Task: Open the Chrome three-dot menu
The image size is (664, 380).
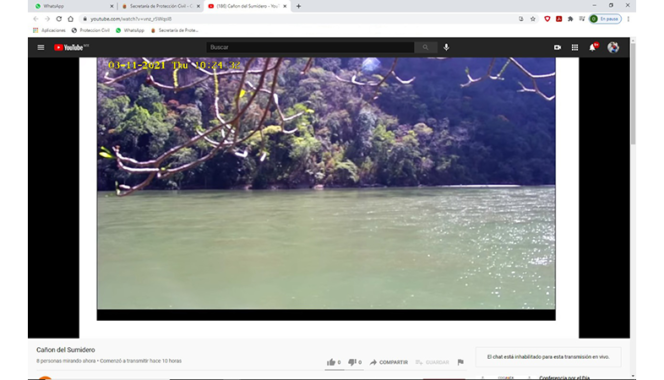Action: tap(628, 19)
